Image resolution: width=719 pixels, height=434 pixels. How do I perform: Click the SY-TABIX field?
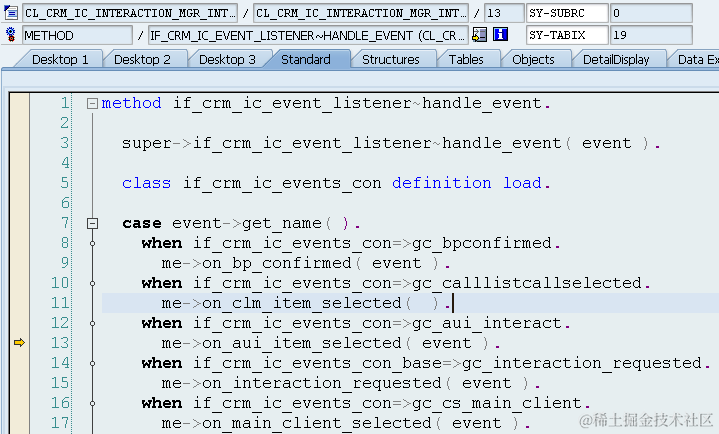tap(567, 35)
